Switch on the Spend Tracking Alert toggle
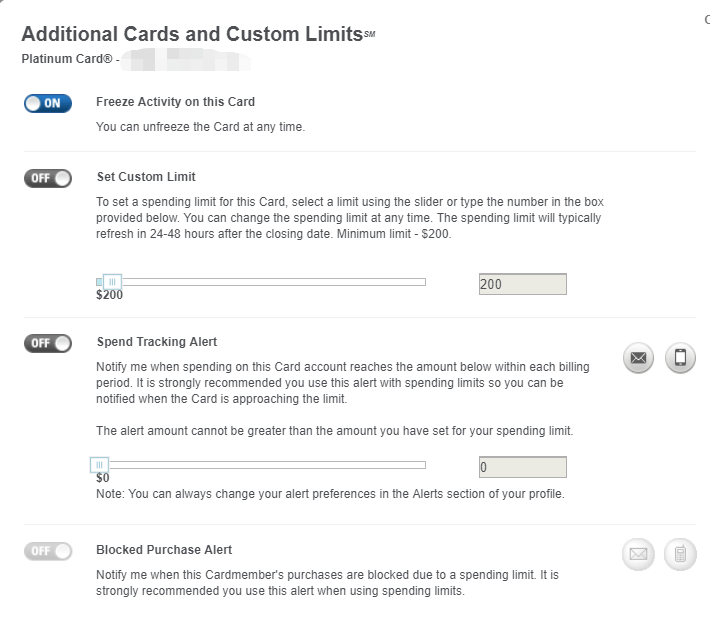The image size is (710, 617). click(48, 343)
